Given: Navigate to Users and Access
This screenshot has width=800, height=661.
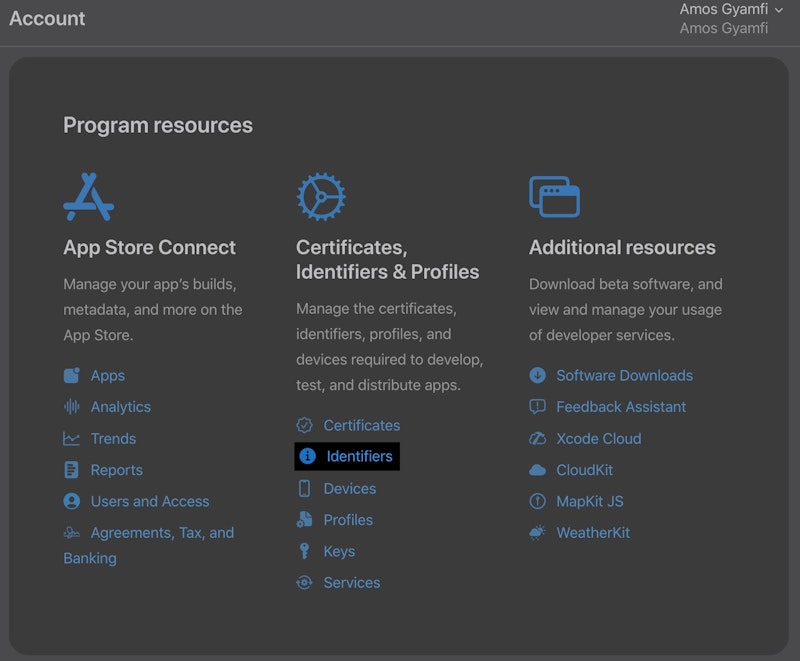Looking at the screenshot, I should point(150,502).
